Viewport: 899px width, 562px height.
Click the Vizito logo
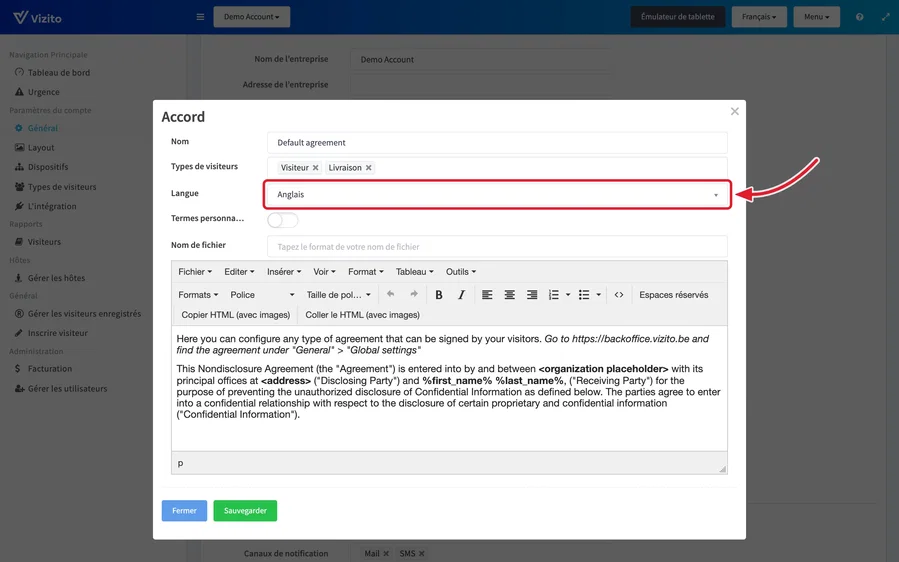[x=37, y=17]
